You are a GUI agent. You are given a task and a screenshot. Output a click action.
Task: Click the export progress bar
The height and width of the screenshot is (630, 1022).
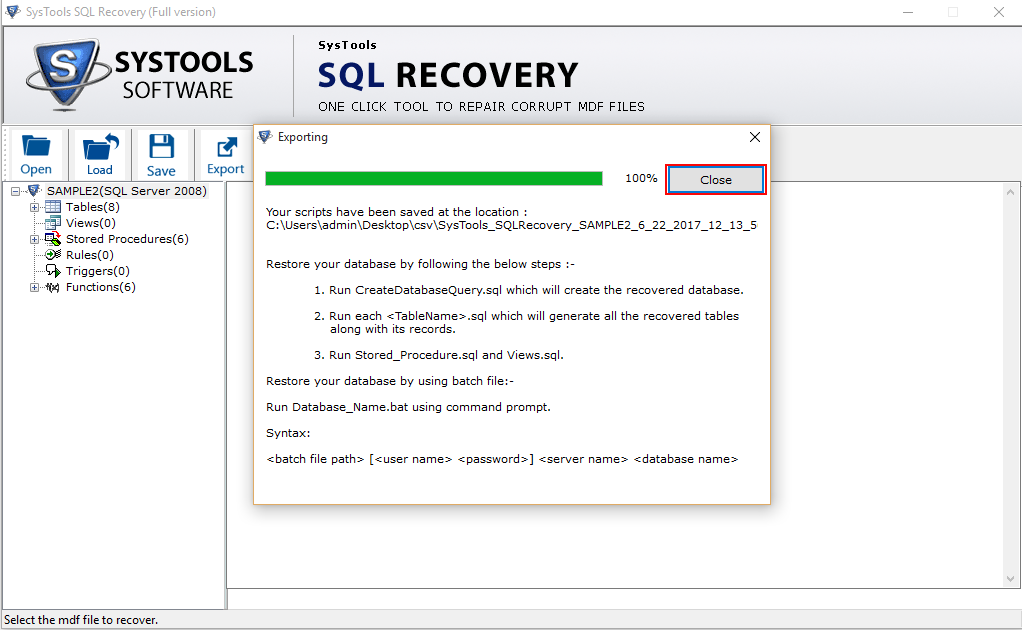point(433,179)
